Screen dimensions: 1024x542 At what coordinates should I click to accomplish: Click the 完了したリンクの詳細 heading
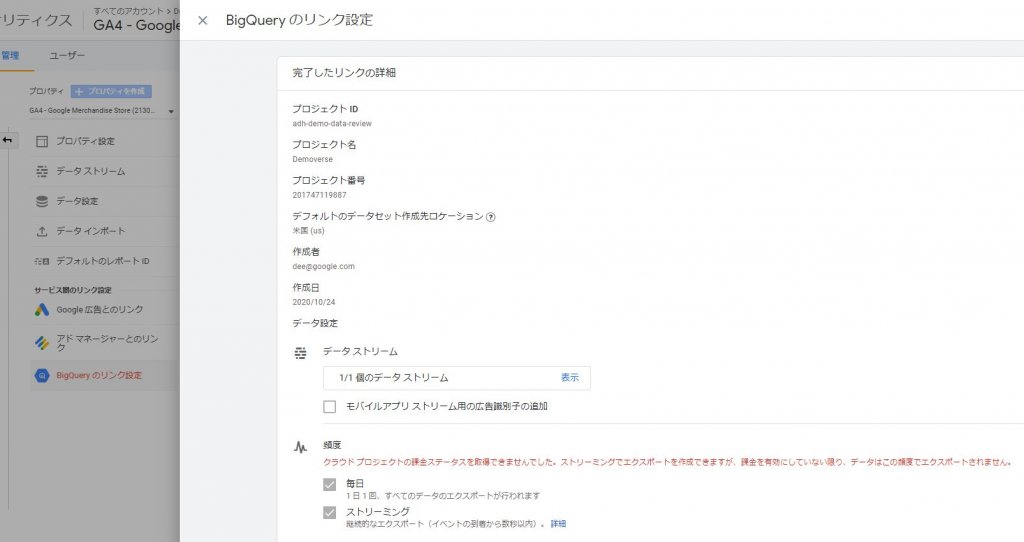pos(344,72)
